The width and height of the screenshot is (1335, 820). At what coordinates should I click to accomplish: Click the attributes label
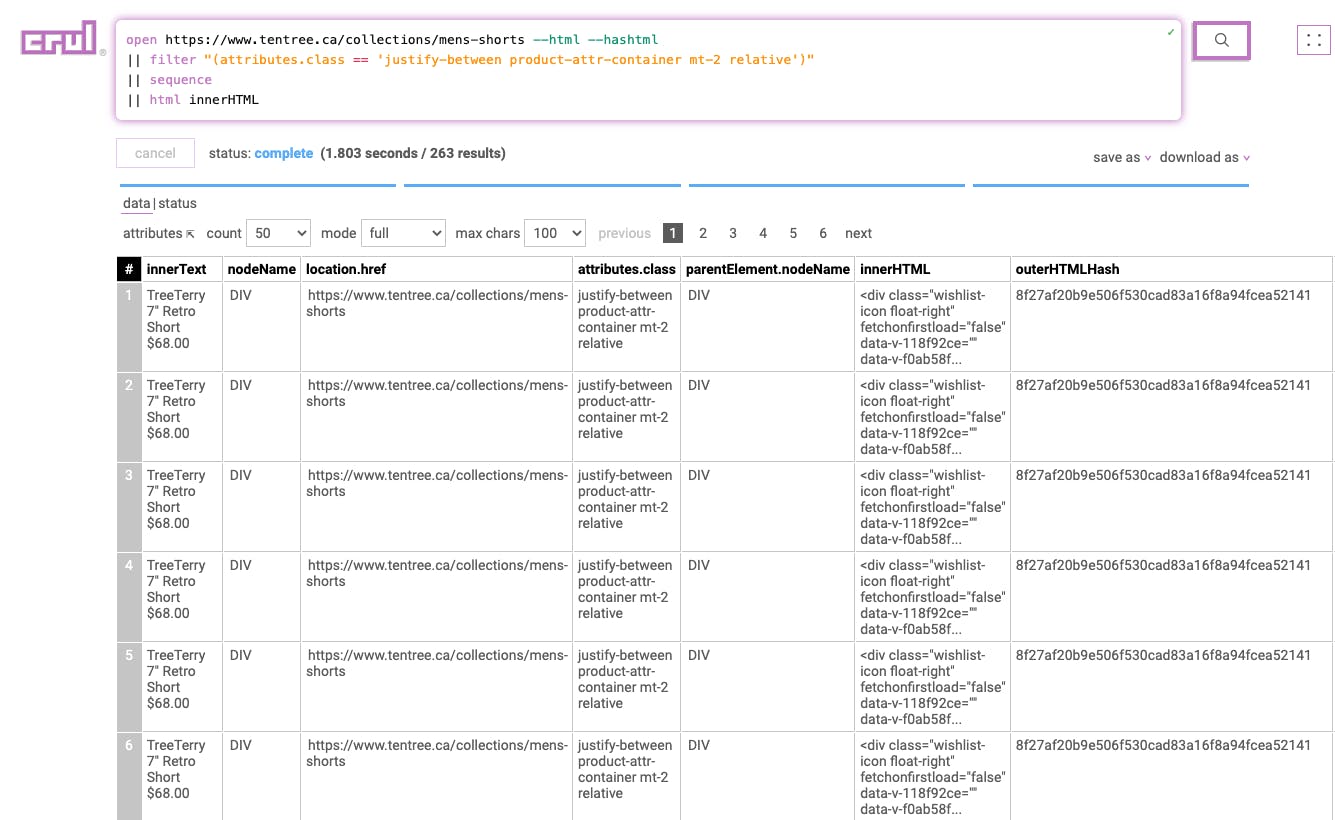[153, 233]
